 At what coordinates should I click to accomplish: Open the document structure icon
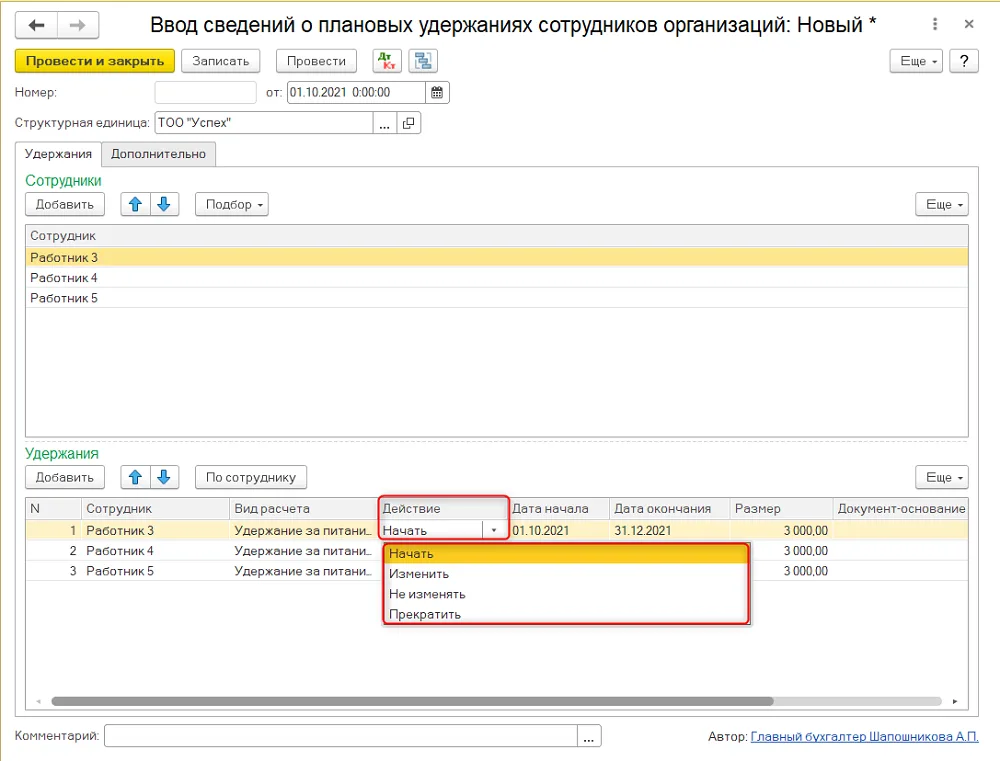point(423,61)
